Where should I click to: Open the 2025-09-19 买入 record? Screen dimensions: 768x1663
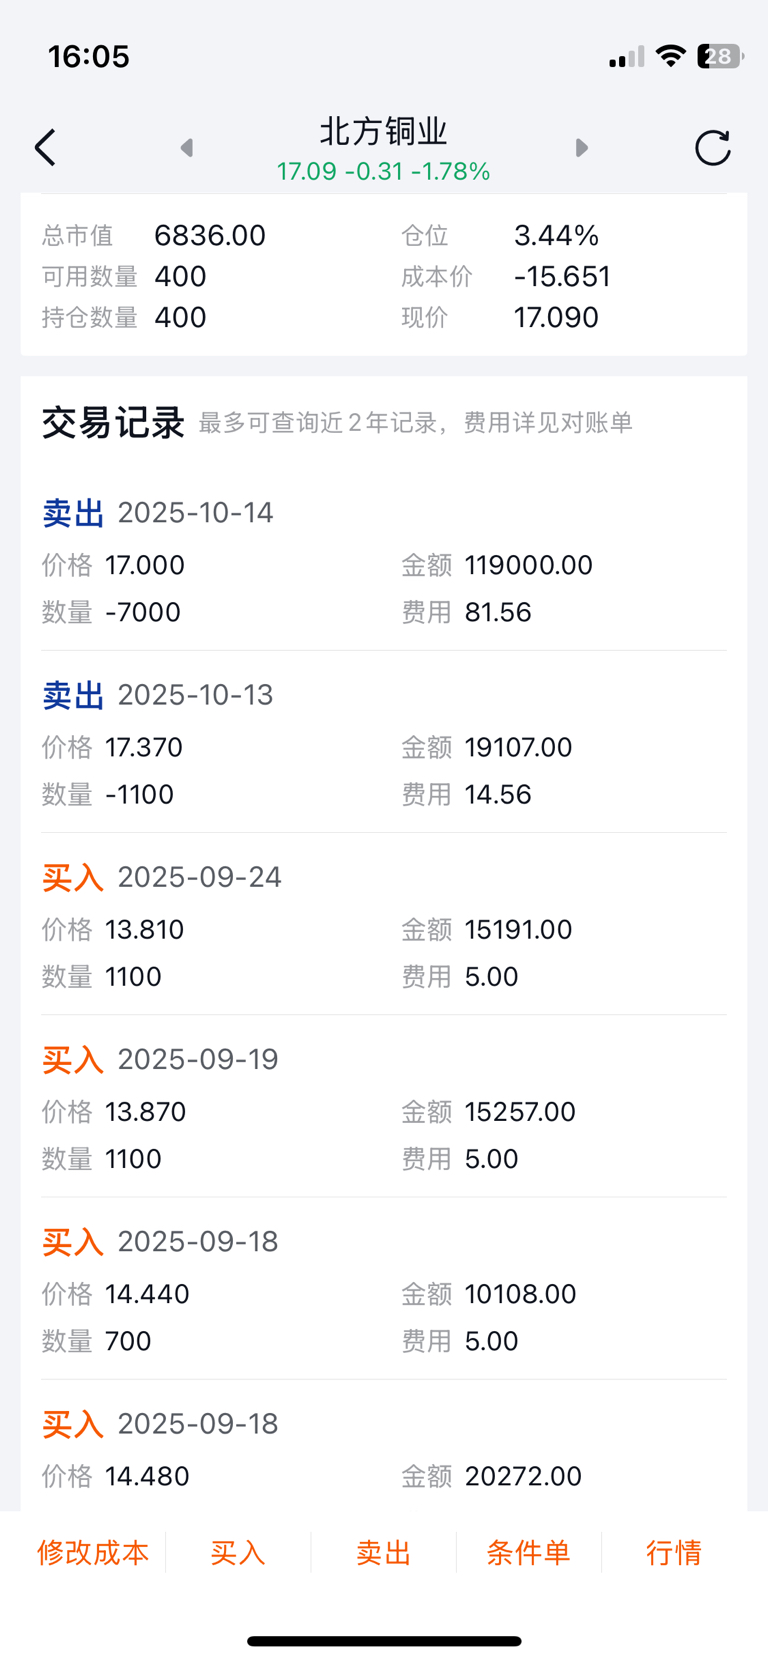383,1109
